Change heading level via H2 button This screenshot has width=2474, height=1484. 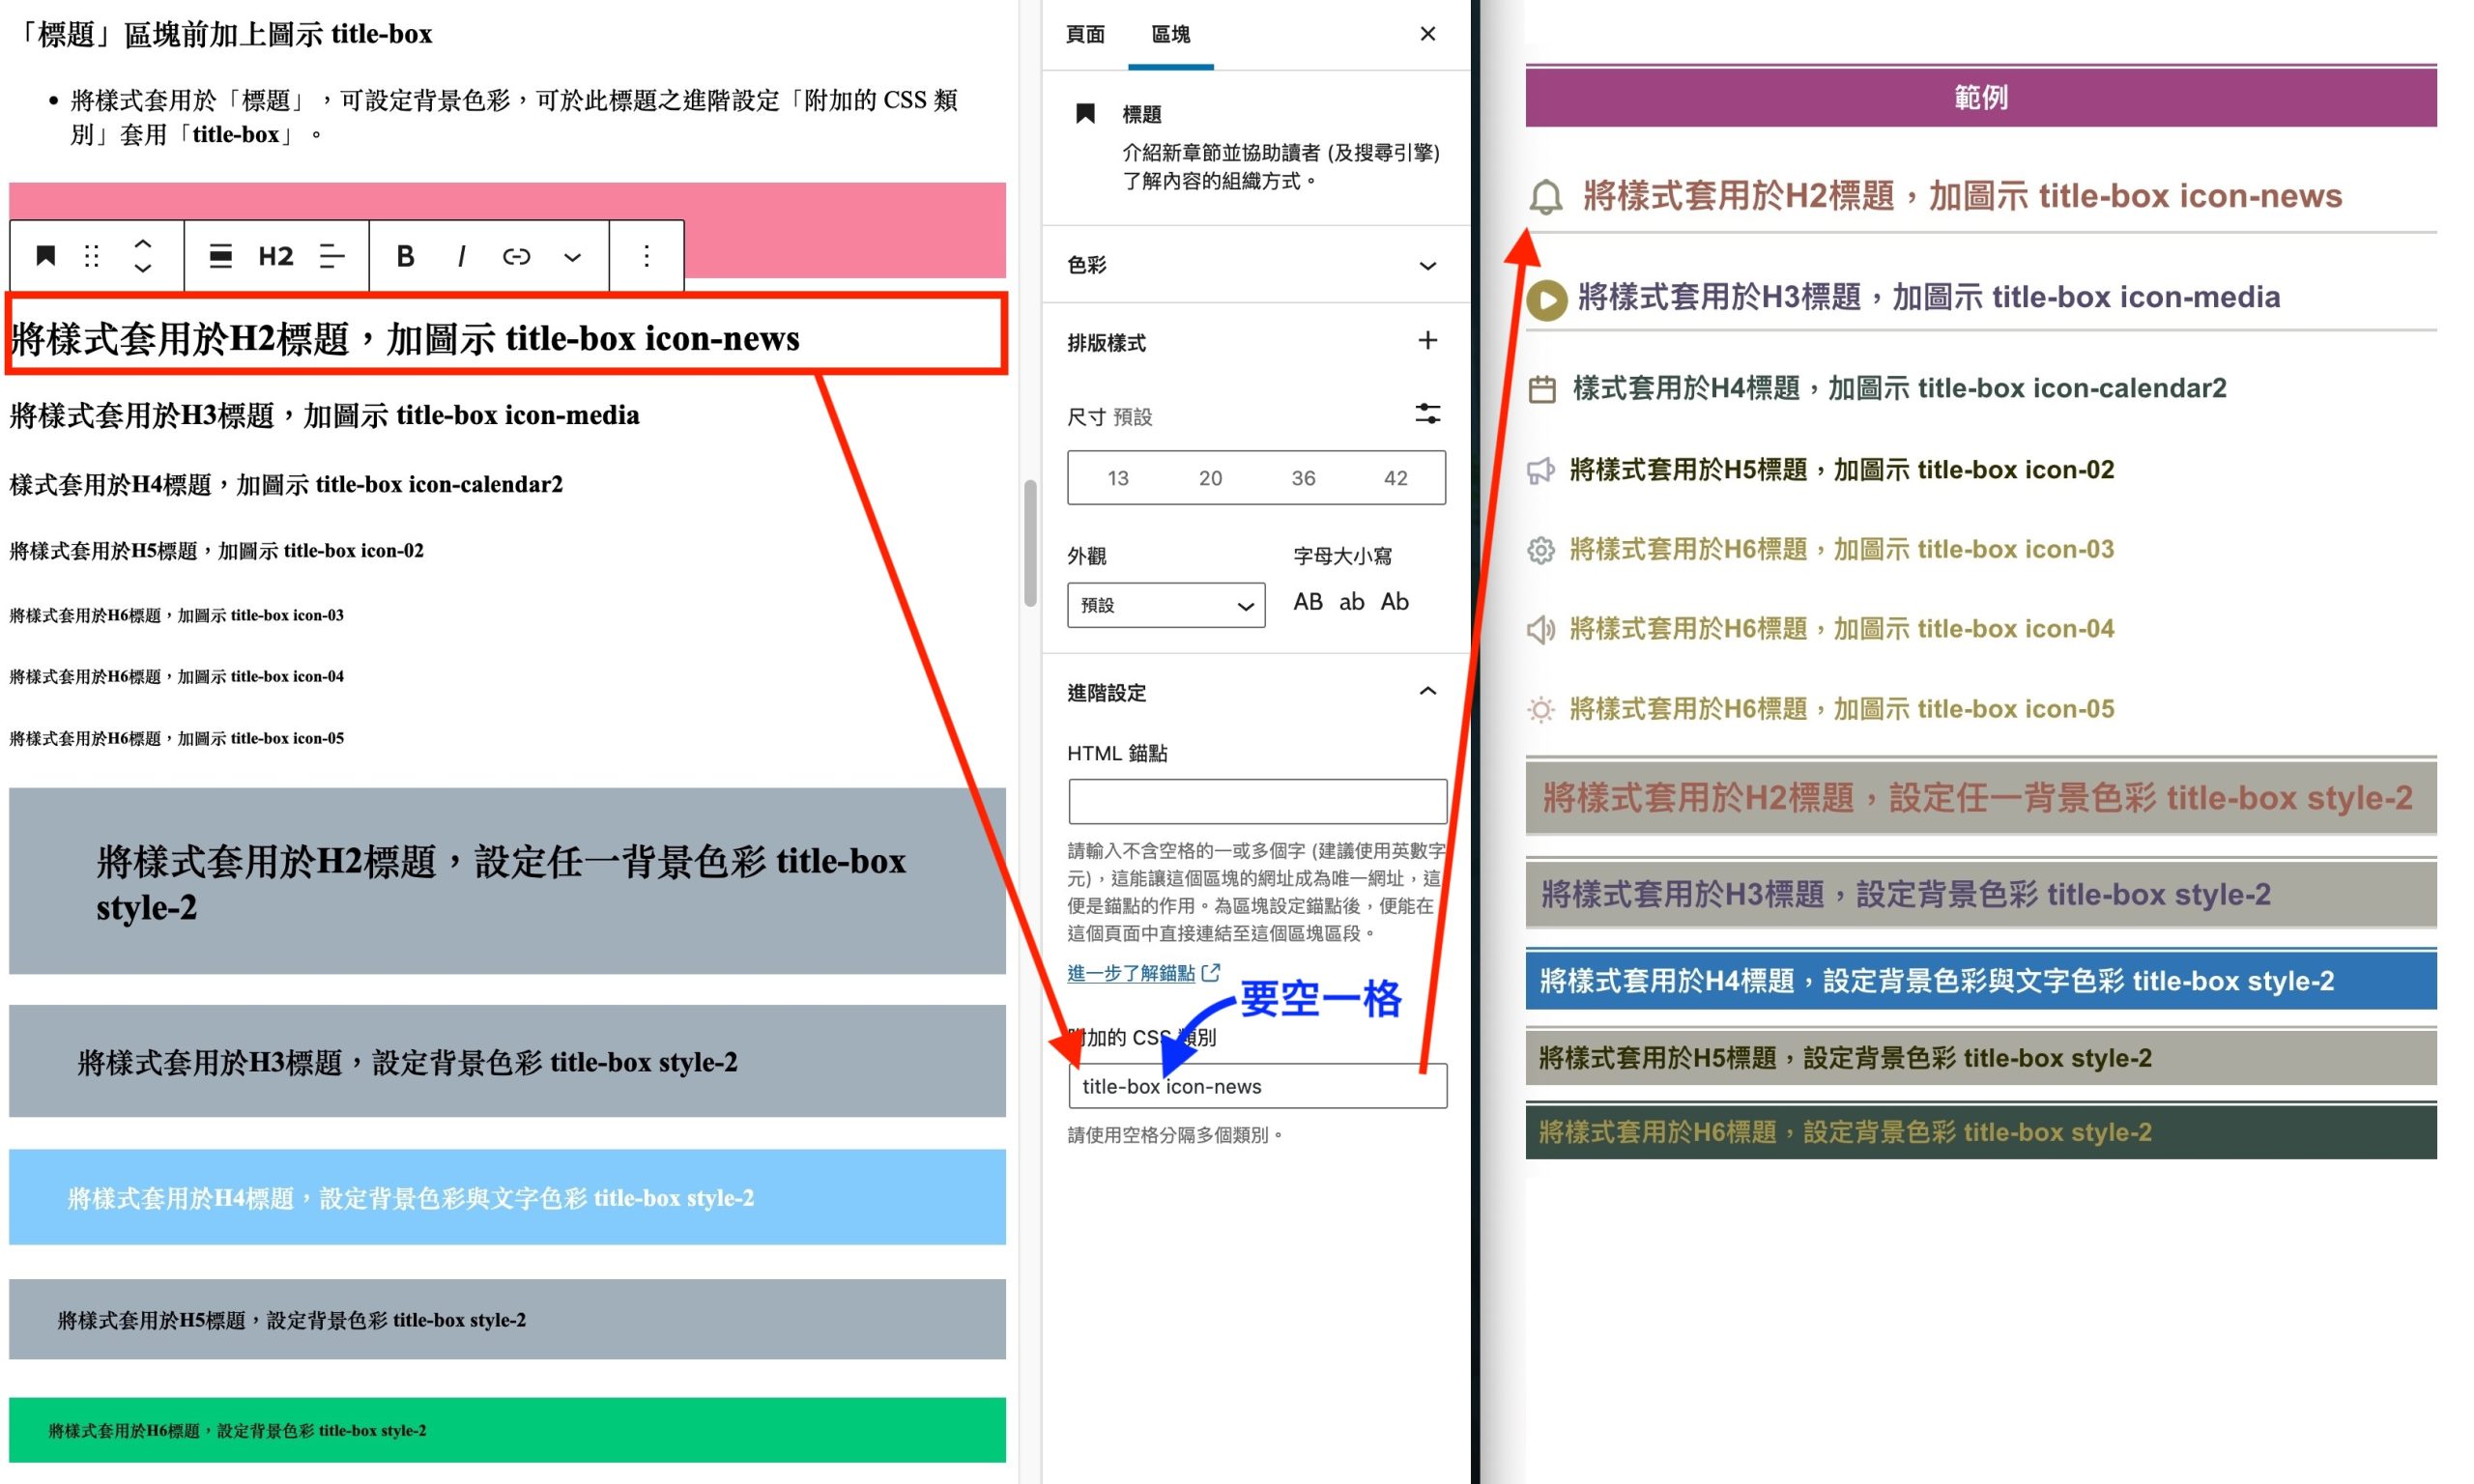276,256
